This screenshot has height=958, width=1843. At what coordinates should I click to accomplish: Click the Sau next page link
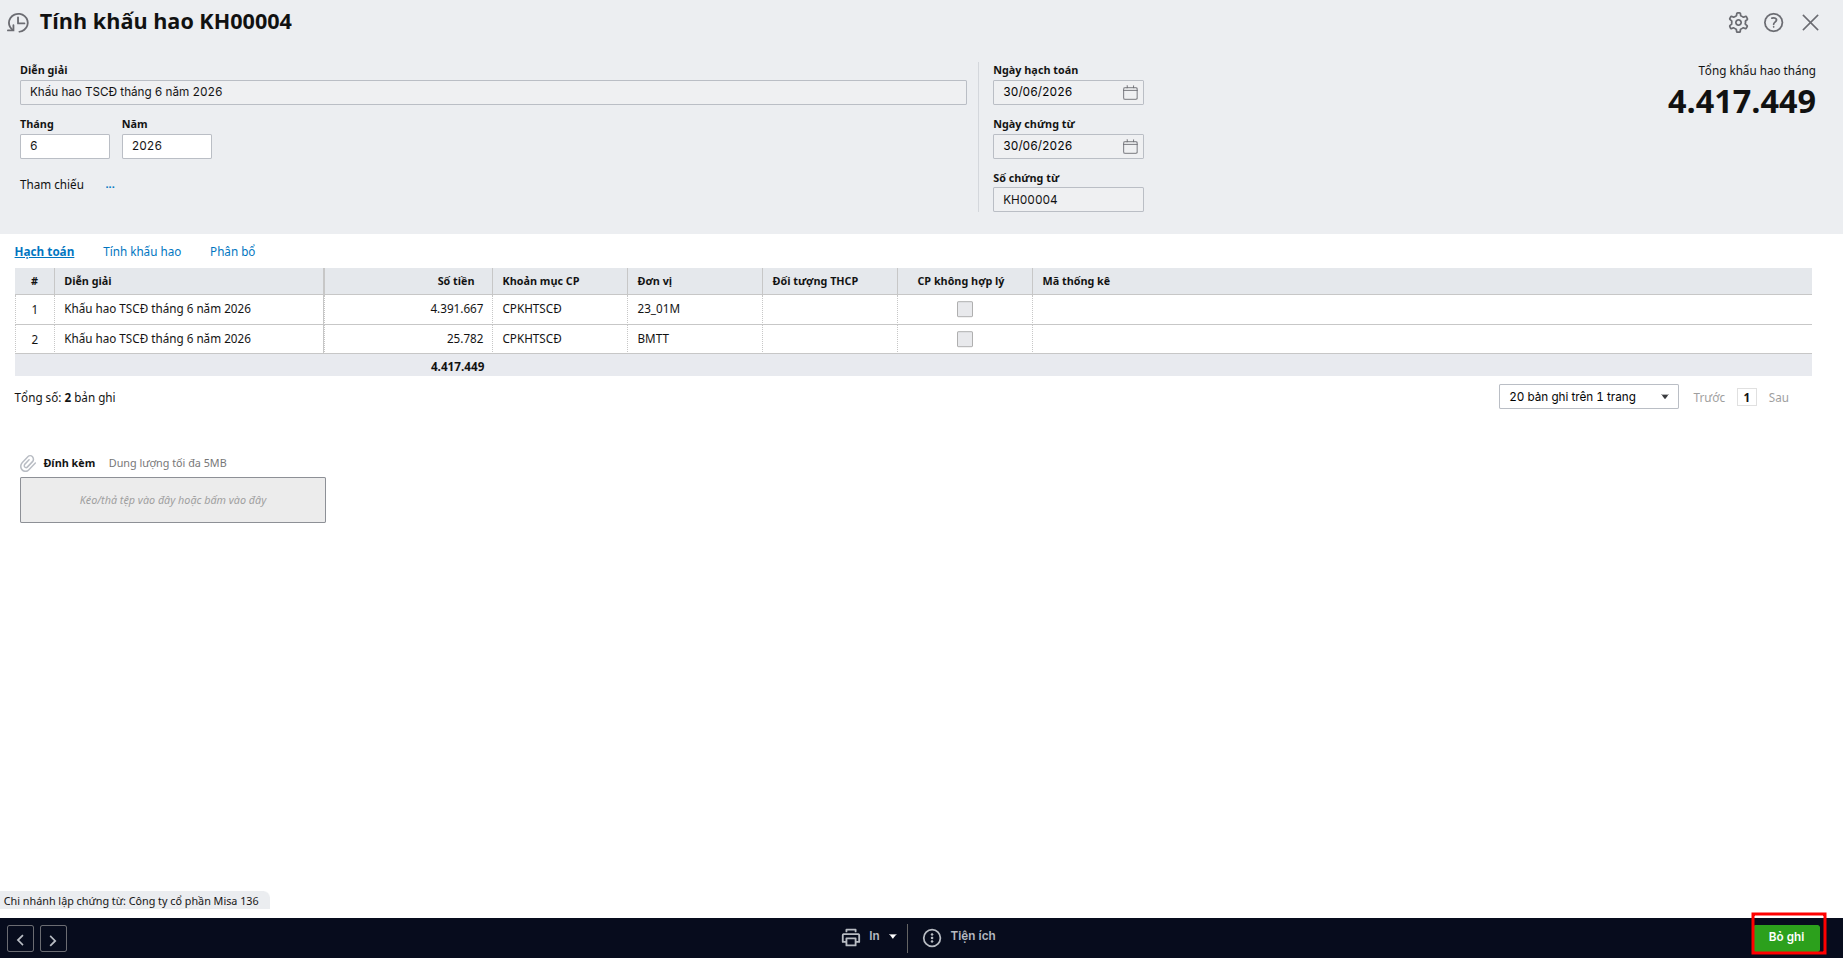1778,398
